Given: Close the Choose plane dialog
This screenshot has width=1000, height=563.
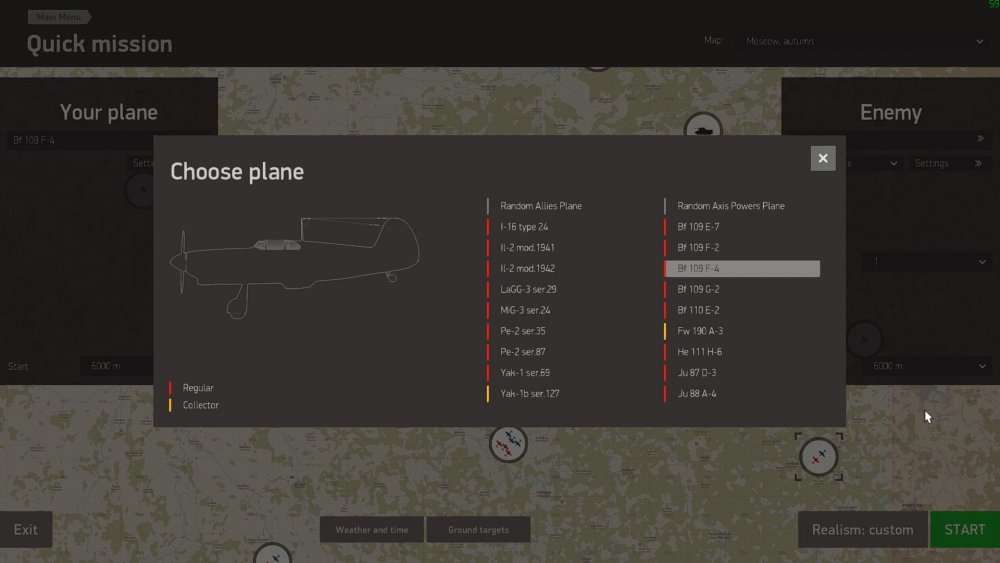Looking at the screenshot, I should (823, 158).
